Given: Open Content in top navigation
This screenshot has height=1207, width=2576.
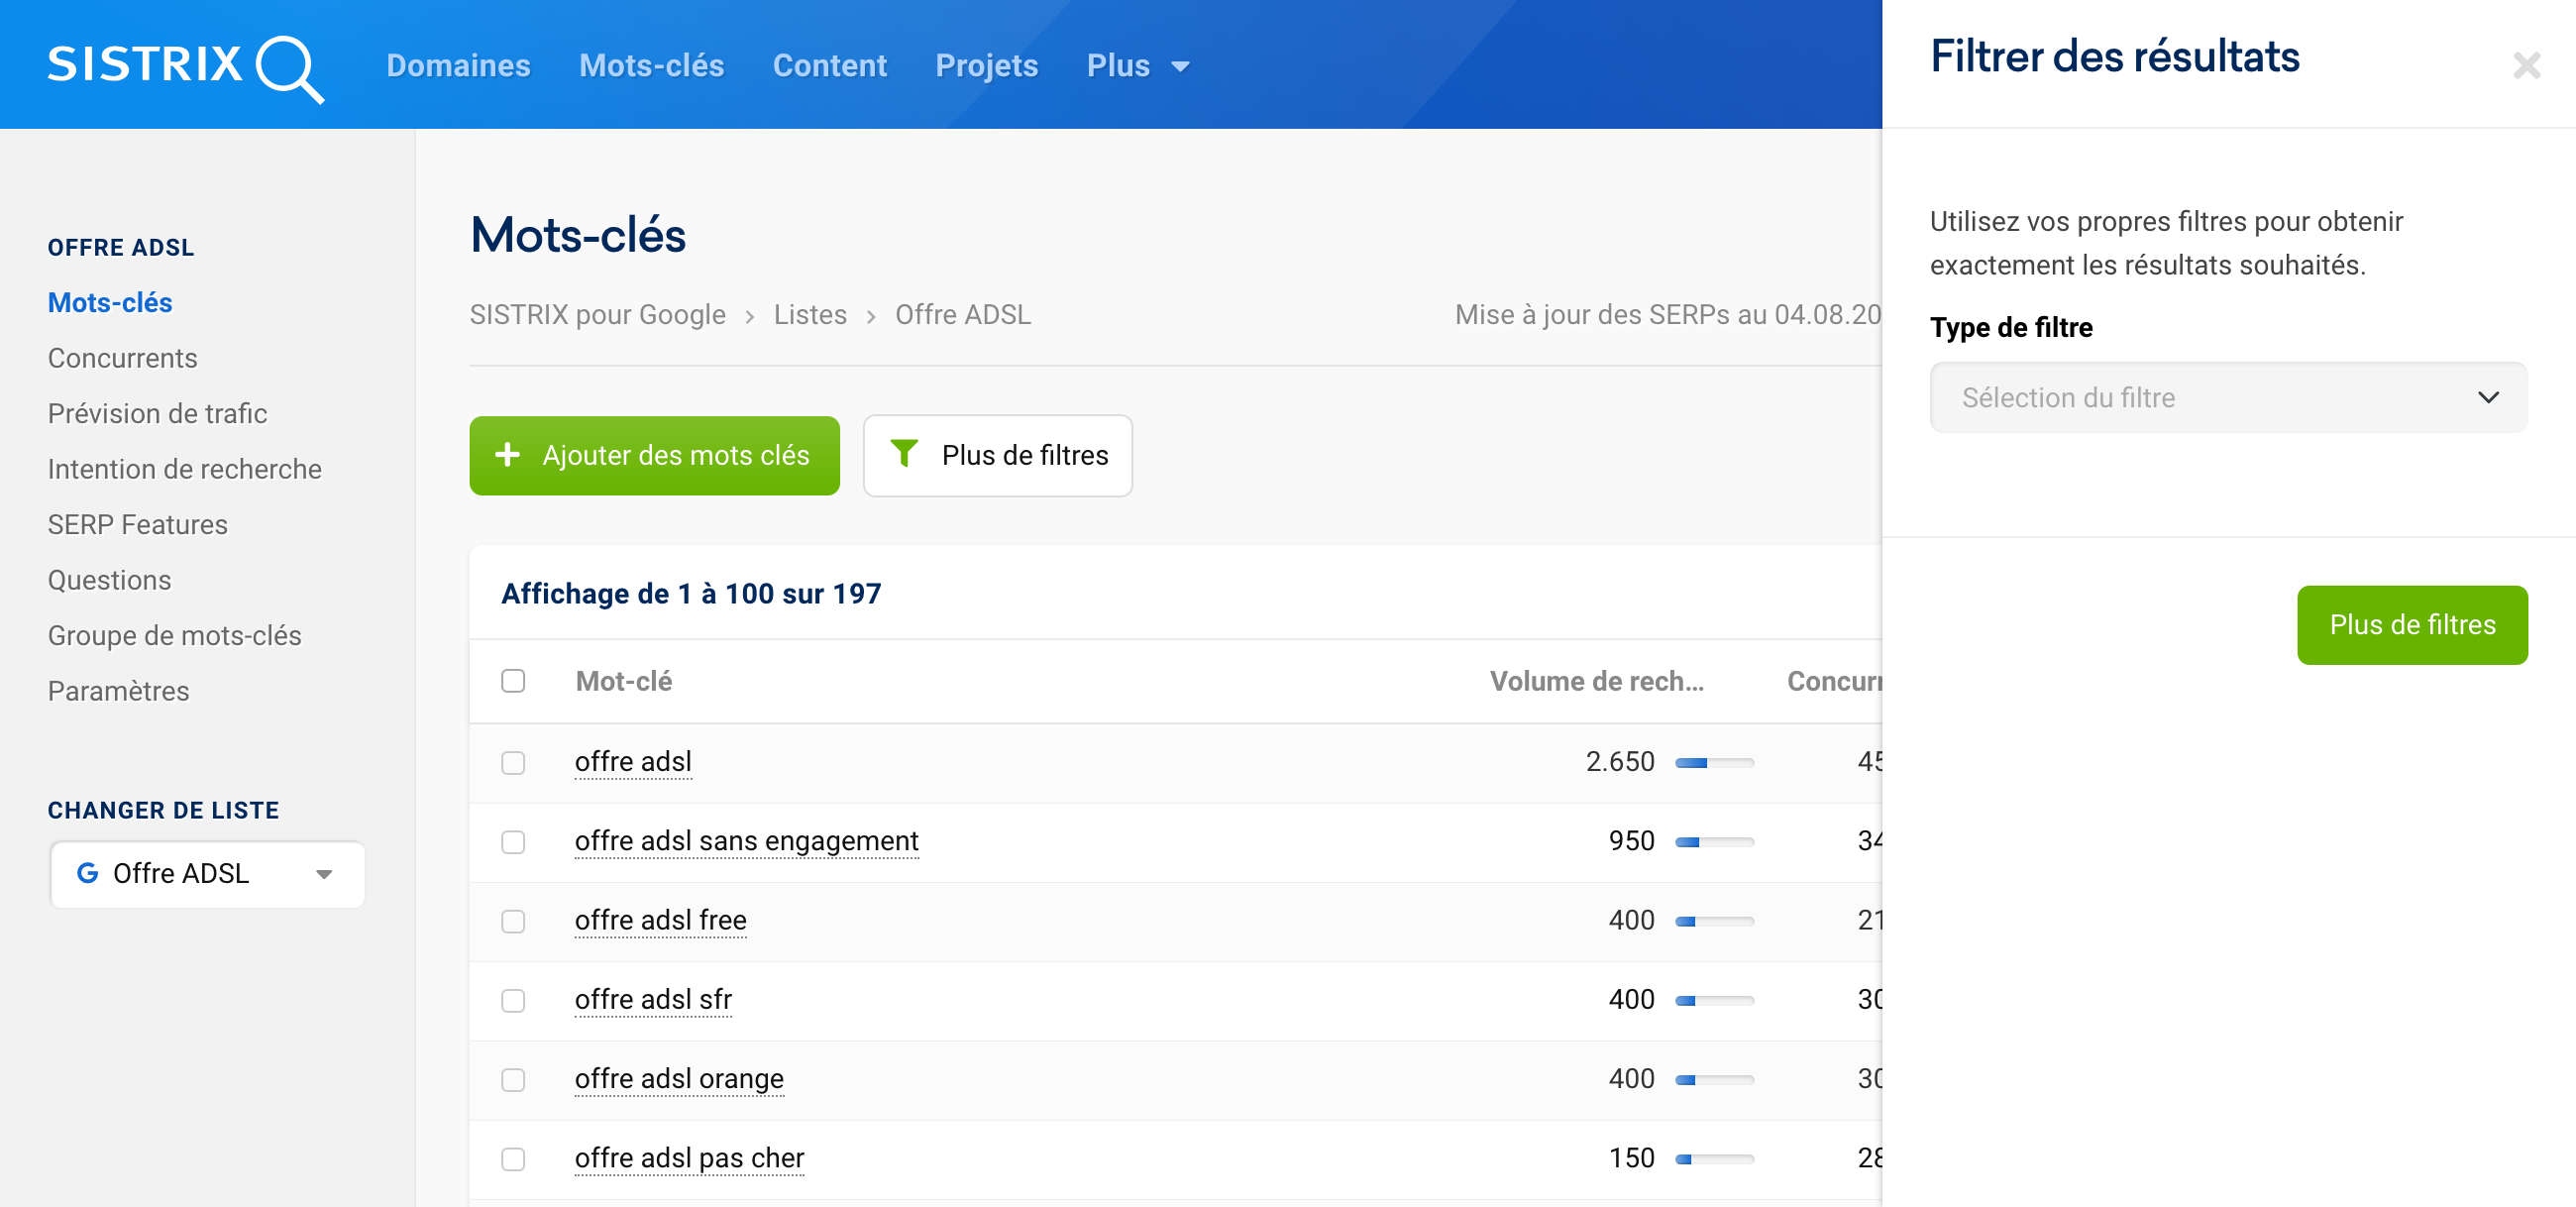Looking at the screenshot, I should [x=830, y=66].
